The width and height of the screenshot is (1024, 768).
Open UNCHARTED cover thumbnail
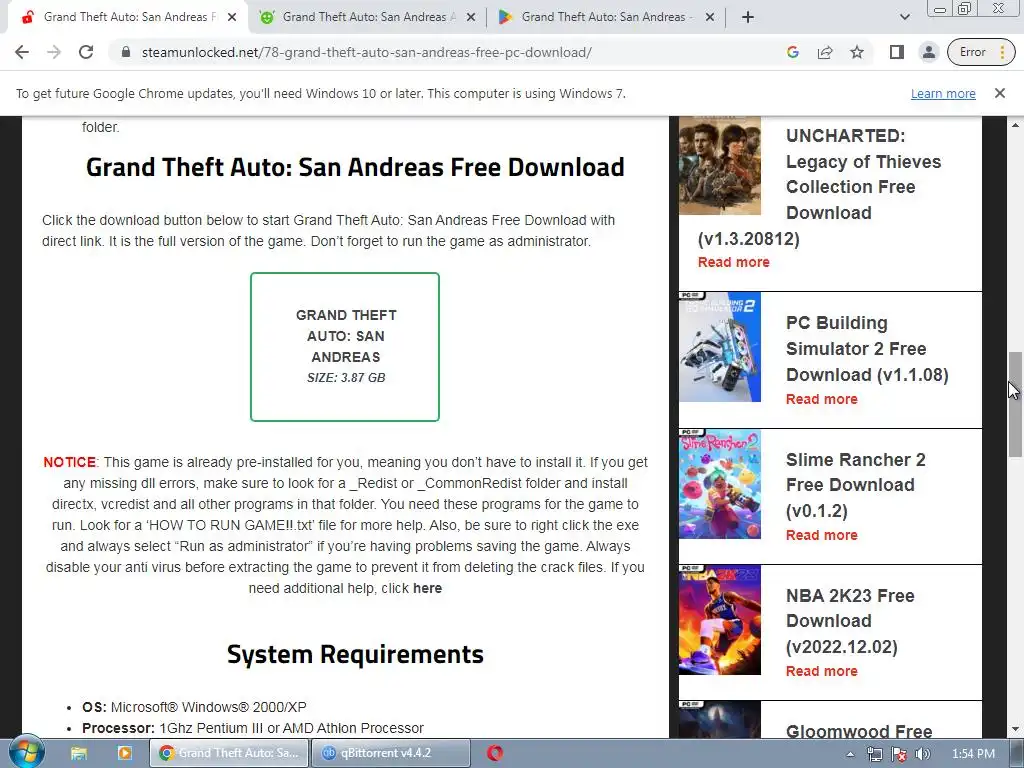pos(720,166)
